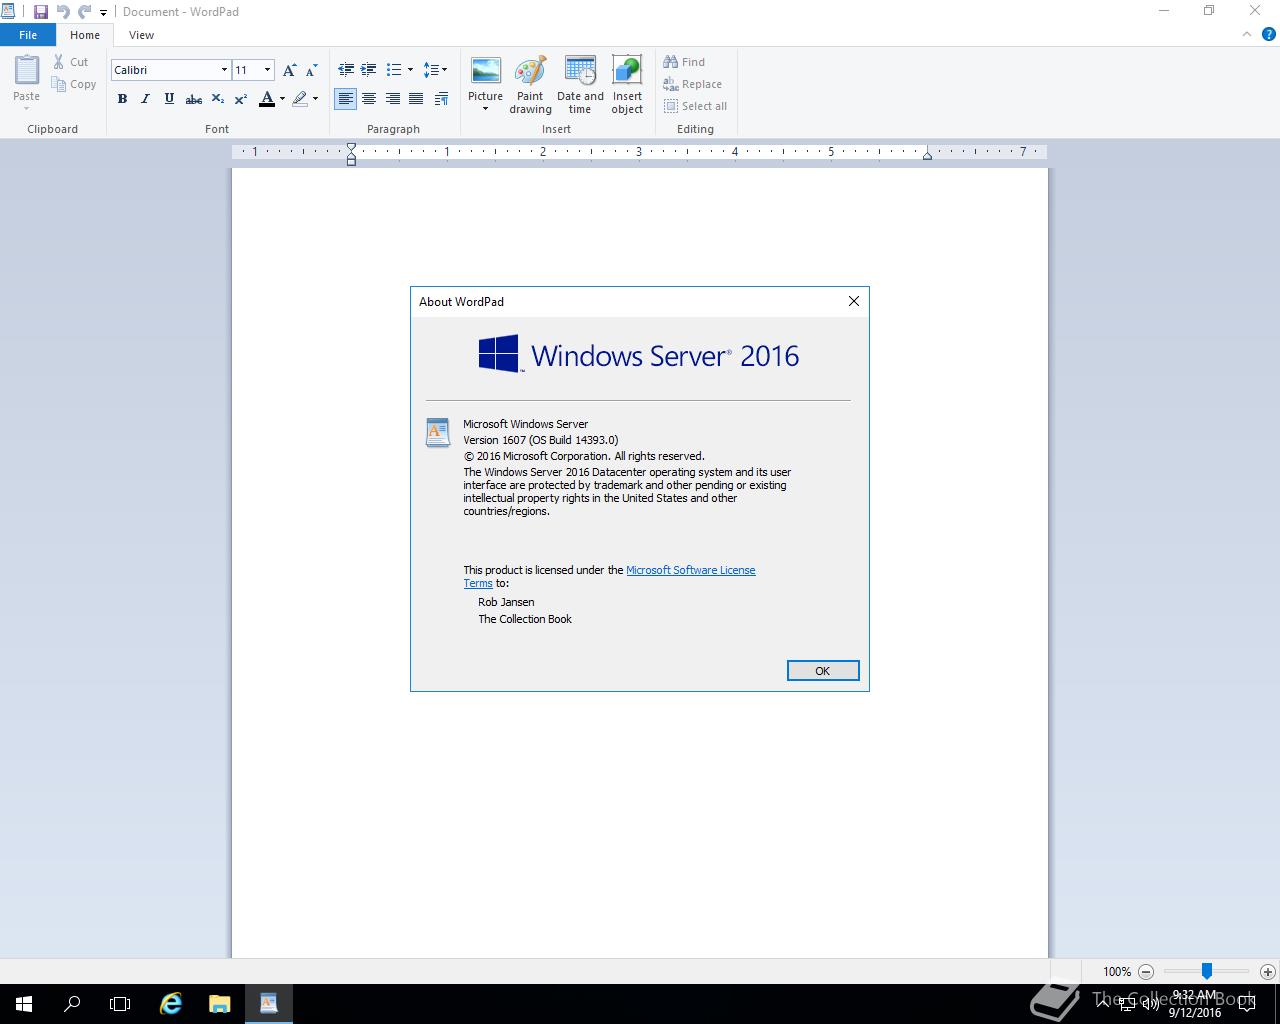
Task: Click the zoom in plus button
Action: (x=1268, y=971)
